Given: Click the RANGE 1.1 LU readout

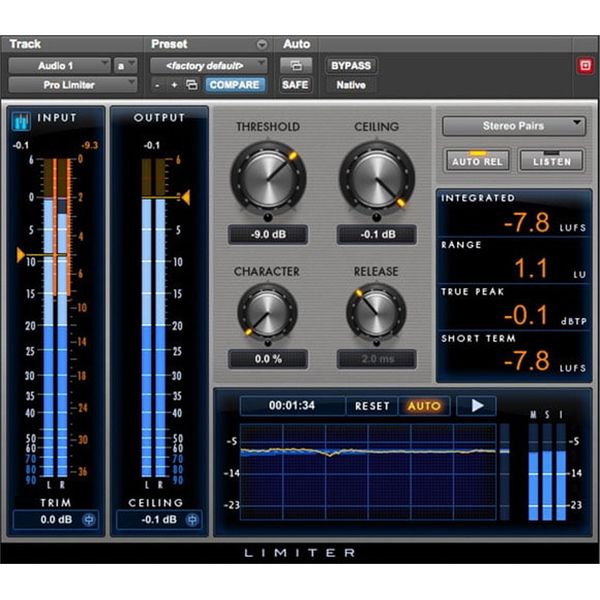Looking at the screenshot, I should coord(514,260).
